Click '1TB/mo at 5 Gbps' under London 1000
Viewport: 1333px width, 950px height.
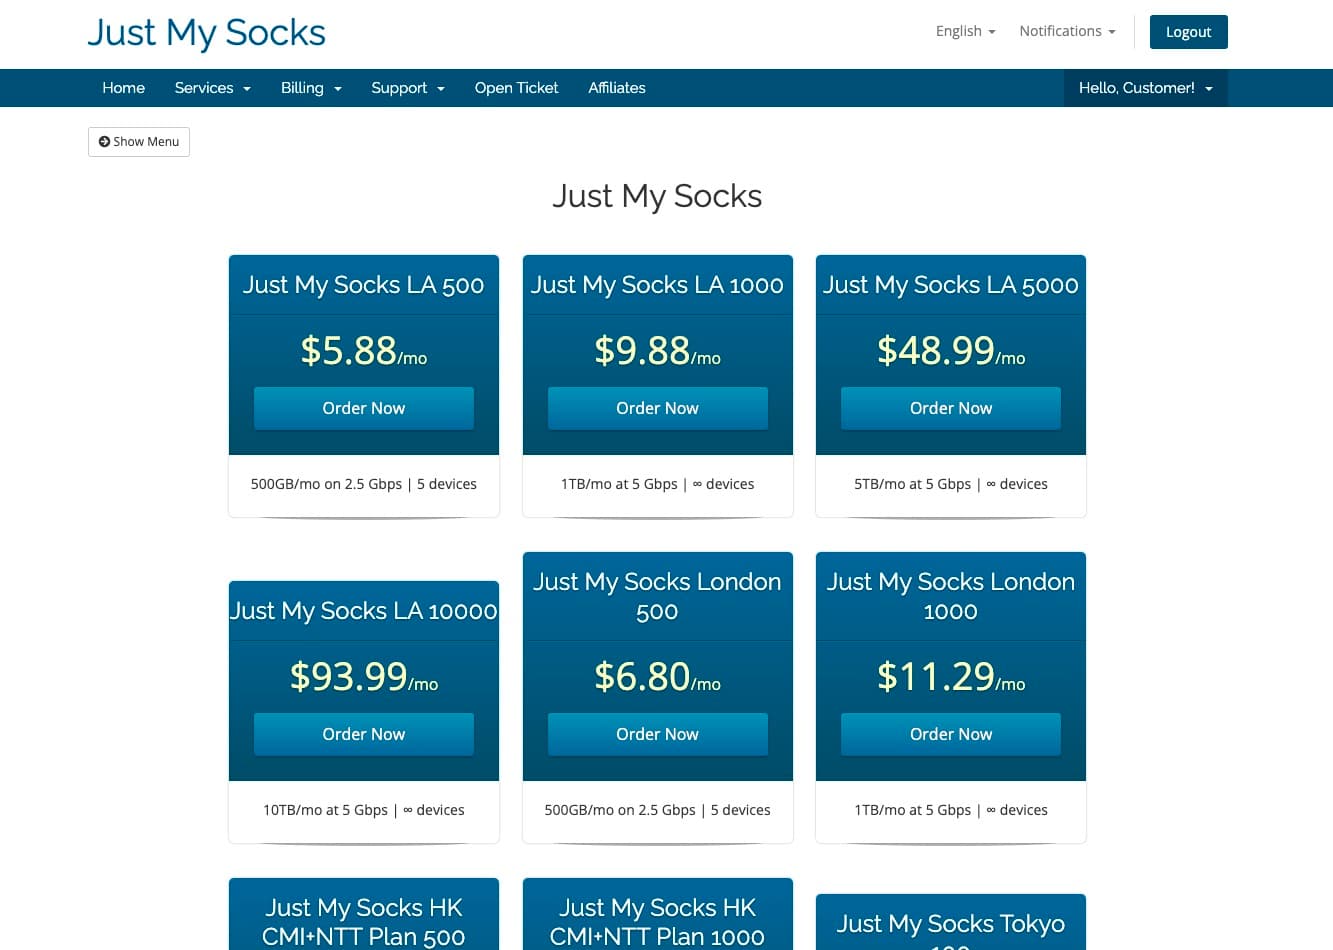tap(912, 810)
